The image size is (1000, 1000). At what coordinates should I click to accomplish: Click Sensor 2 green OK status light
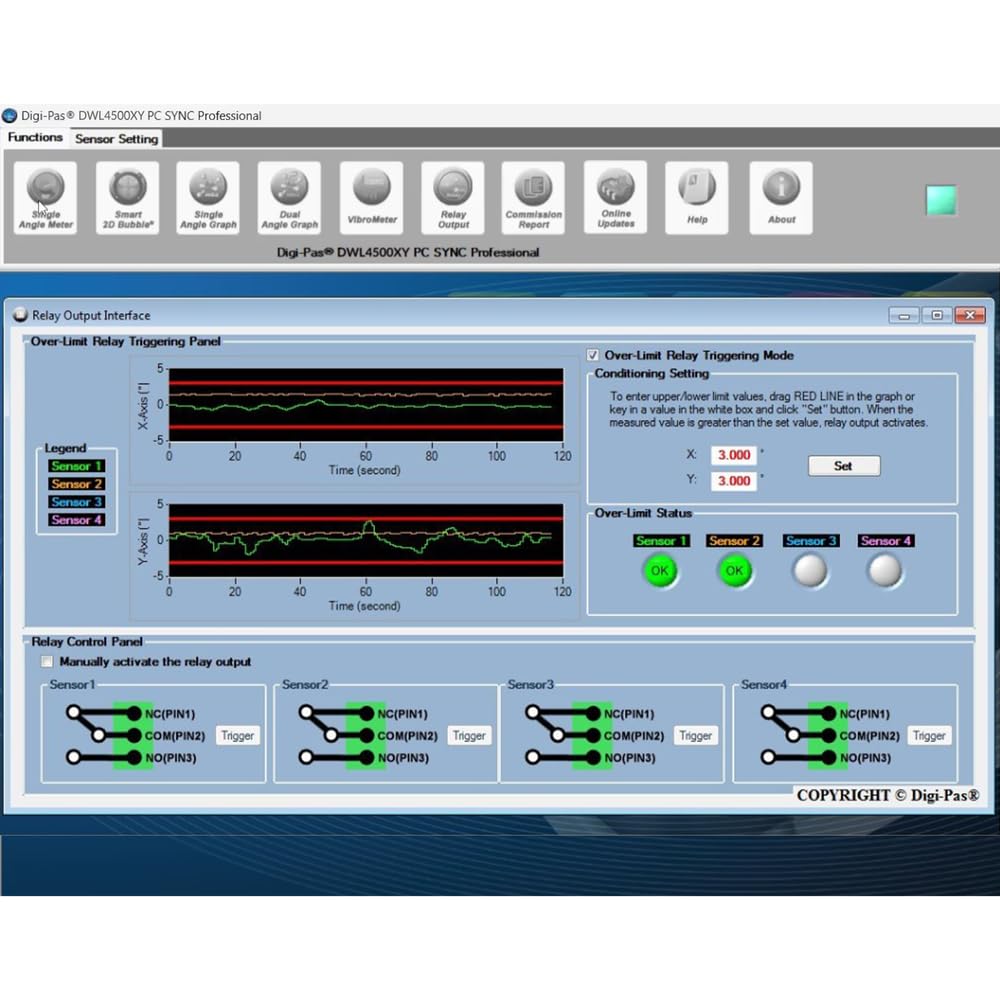click(x=734, y=571)
